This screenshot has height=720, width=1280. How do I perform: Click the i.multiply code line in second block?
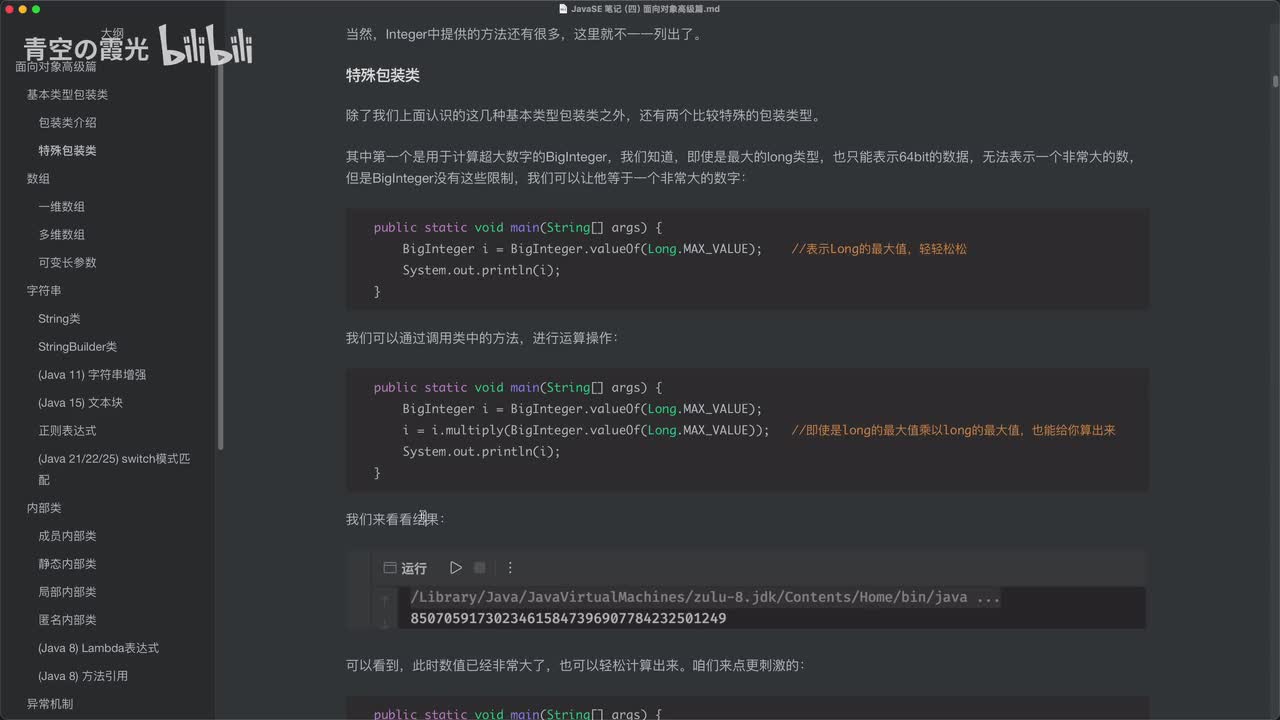tap(586, 430)
